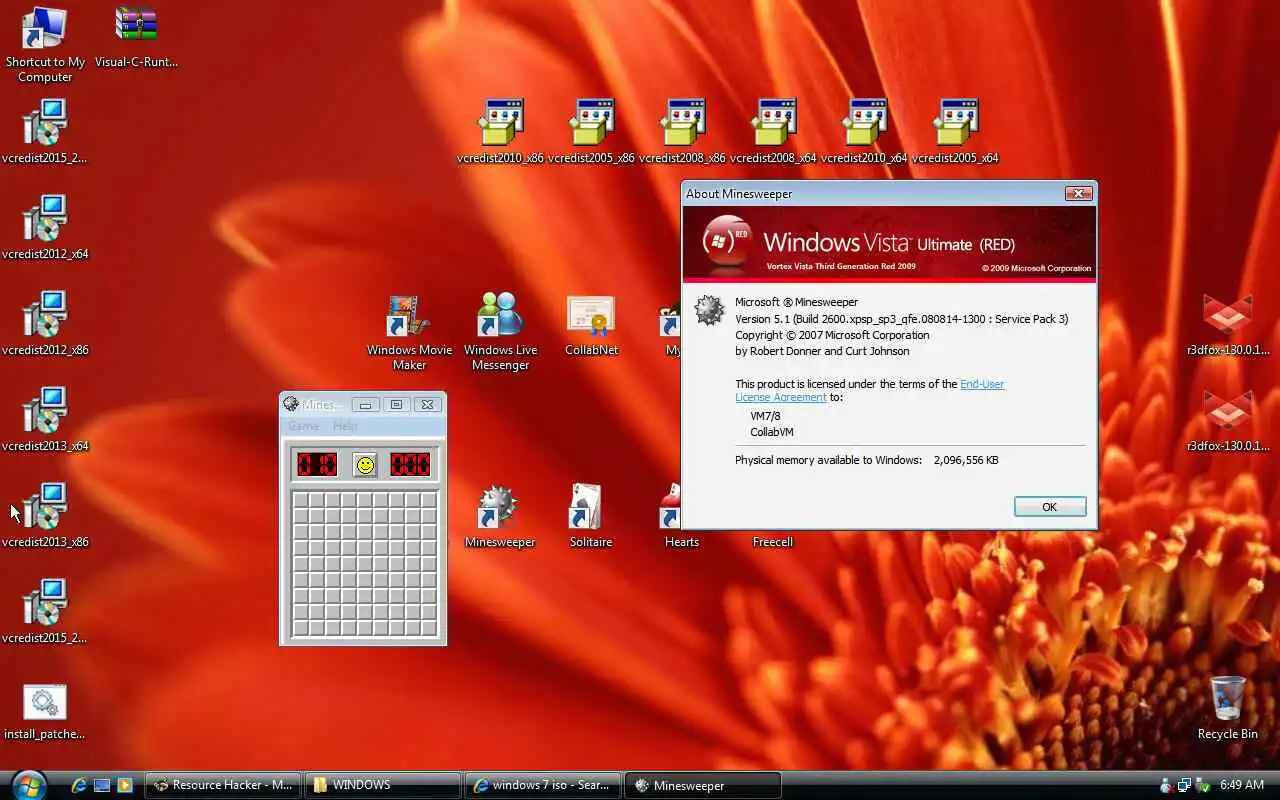This screenshot has width=1280, height=800.
Task: Select the vcredist2013_x86 desktop icon
Action: point(45,516)
